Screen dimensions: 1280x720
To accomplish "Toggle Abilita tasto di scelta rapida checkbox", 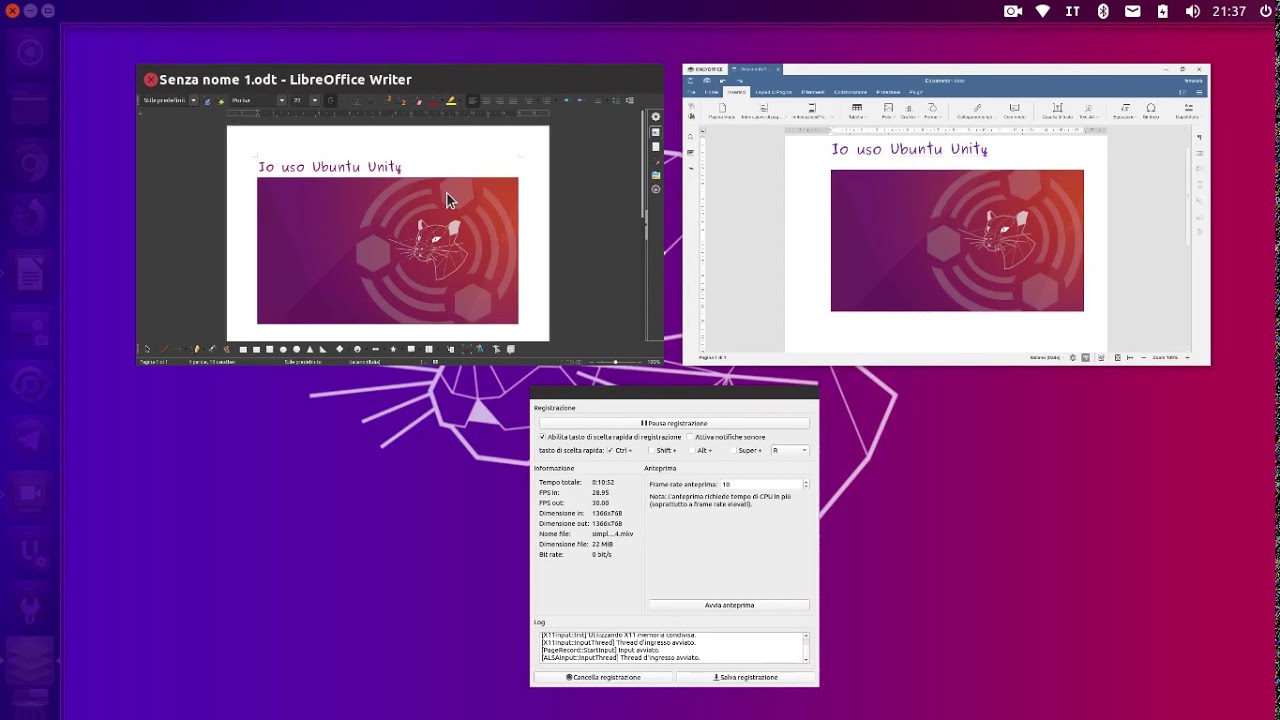I will pos(543,437).
